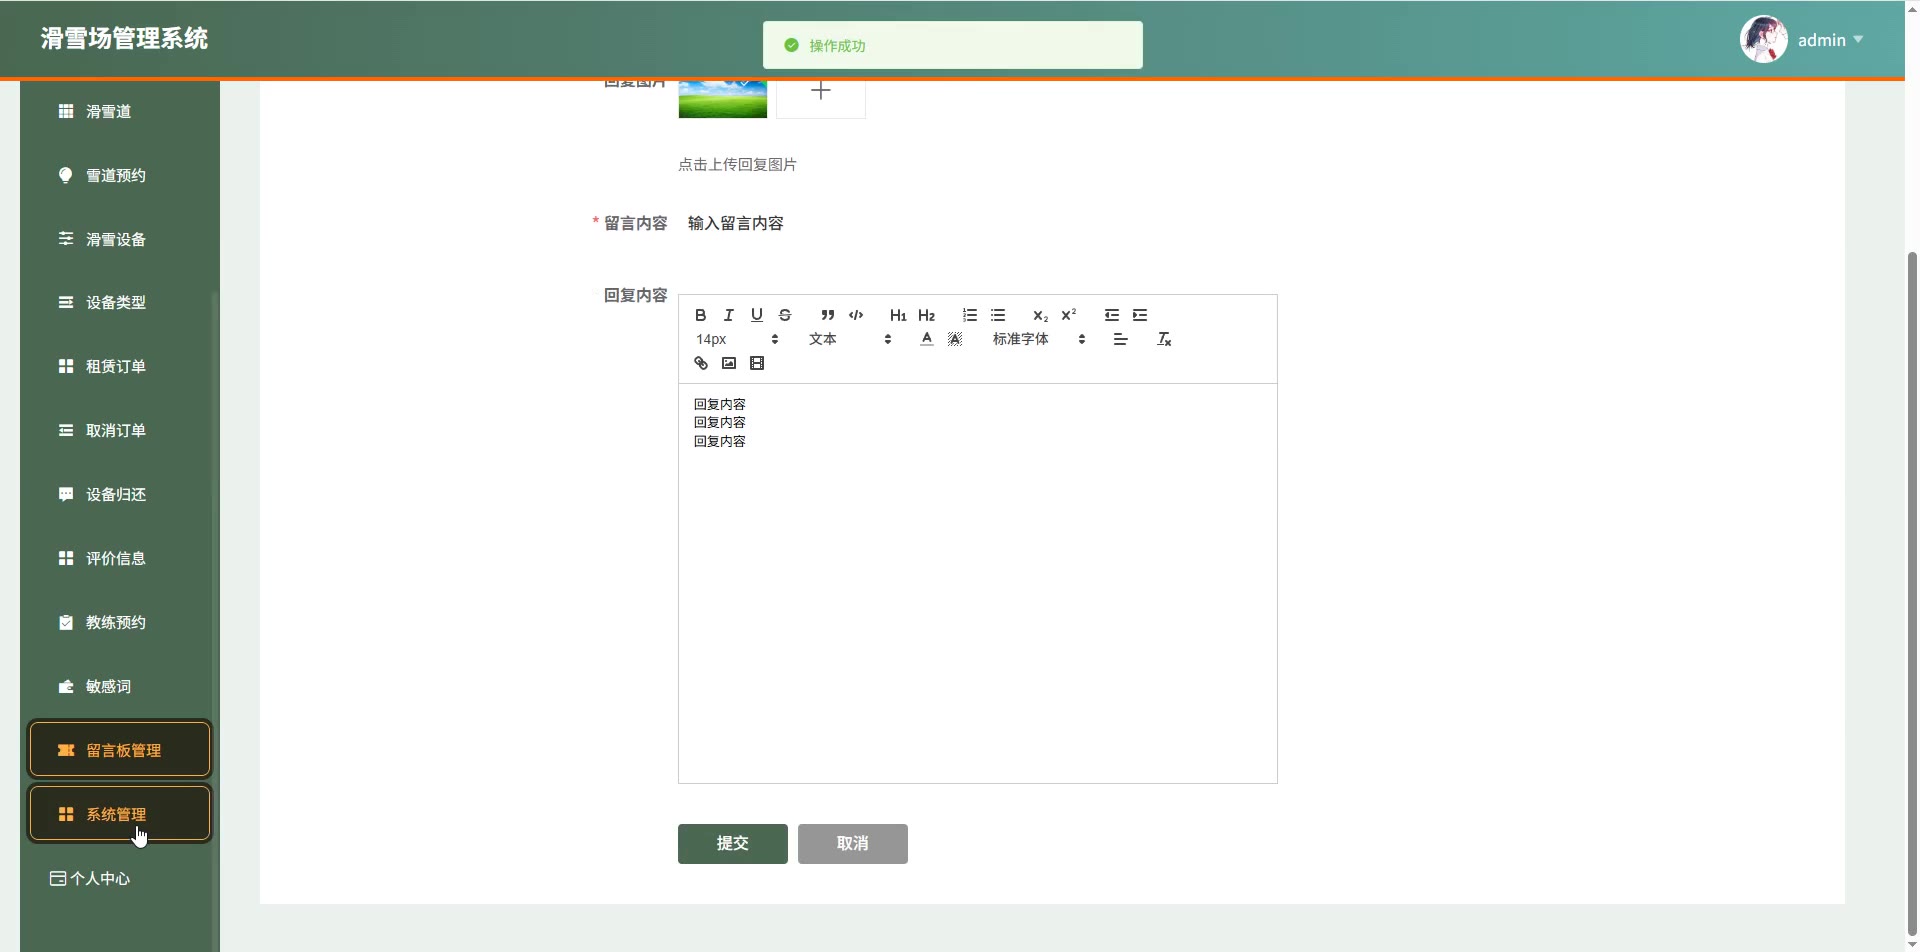
Task: Toggle underline formatting in the editor
Action: (757, 315)
